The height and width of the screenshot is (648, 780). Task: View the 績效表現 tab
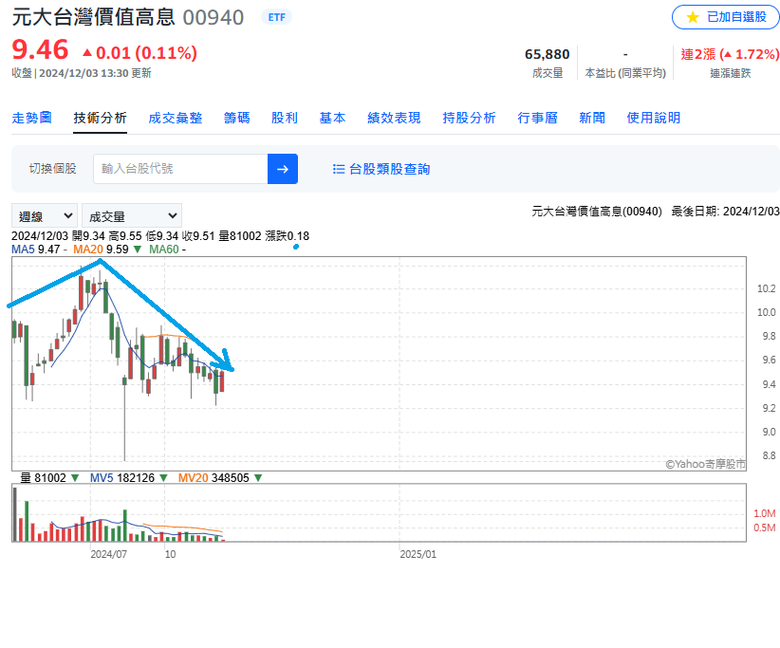coord(394,118)
